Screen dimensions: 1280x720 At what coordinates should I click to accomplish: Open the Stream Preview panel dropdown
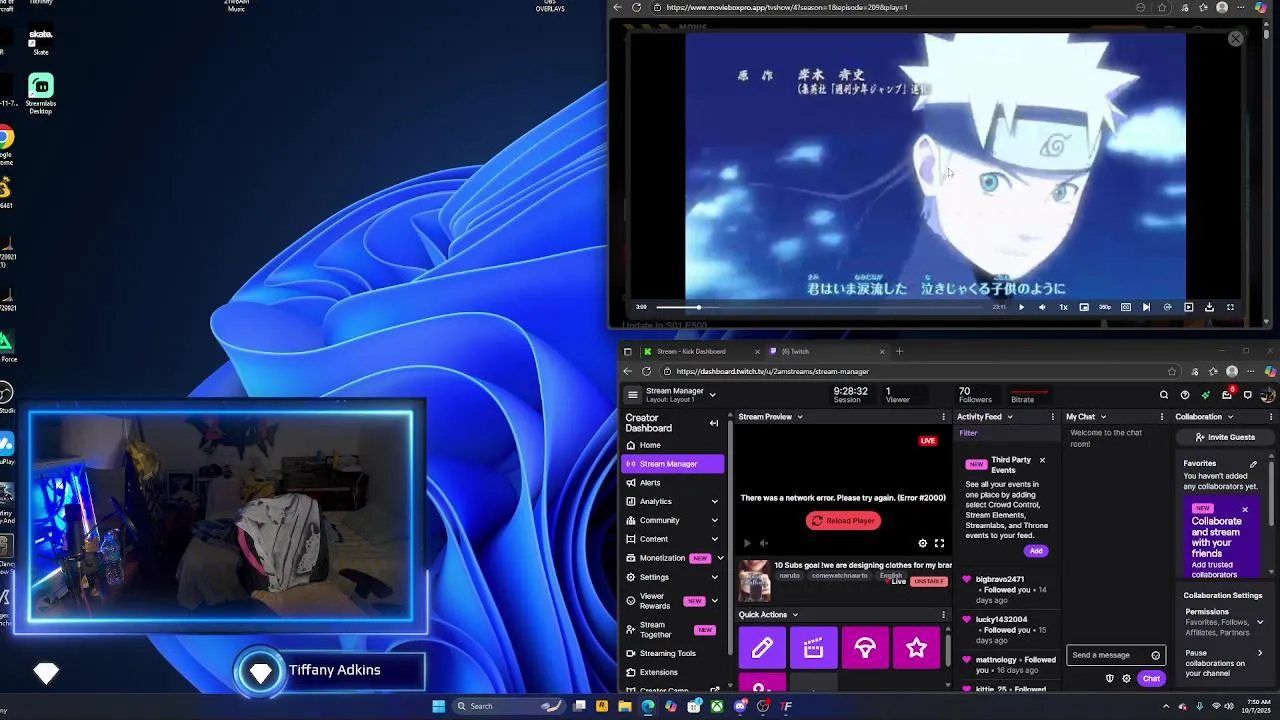point(799,417)
